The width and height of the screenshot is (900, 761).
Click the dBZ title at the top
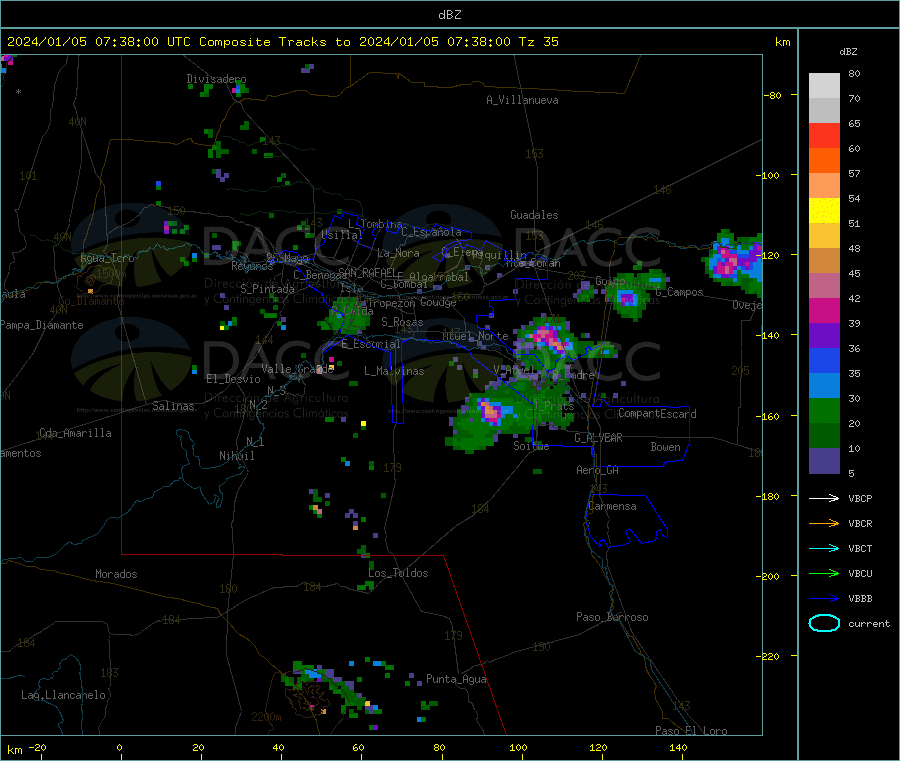(x=449, y=15)
